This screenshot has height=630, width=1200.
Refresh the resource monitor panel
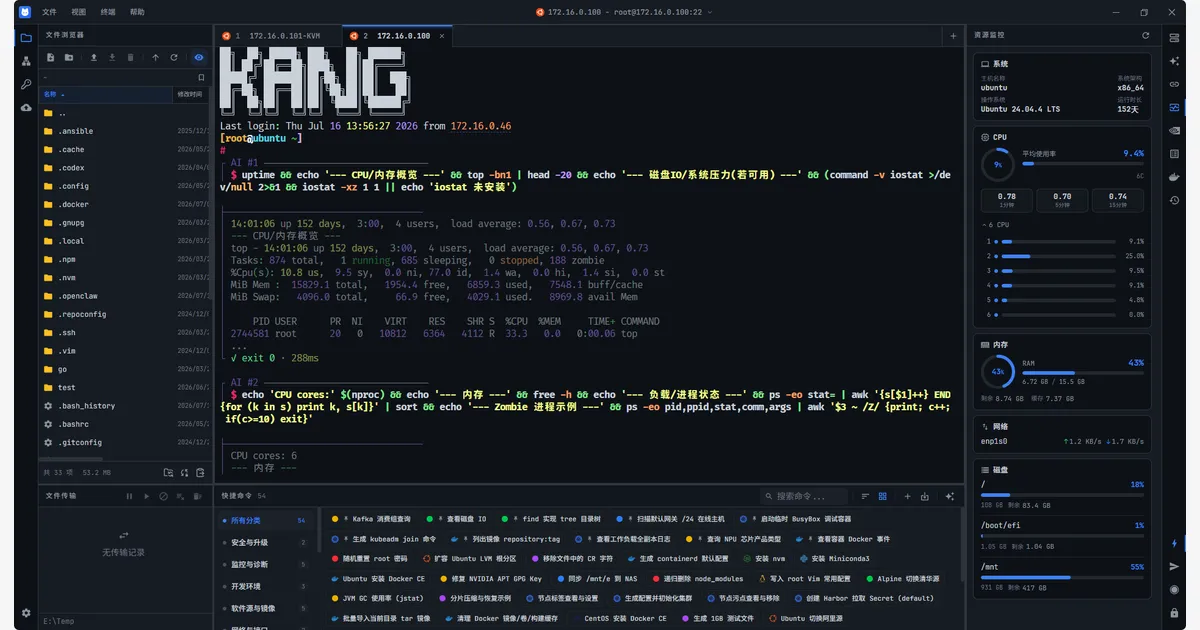tap(1146, 35)
